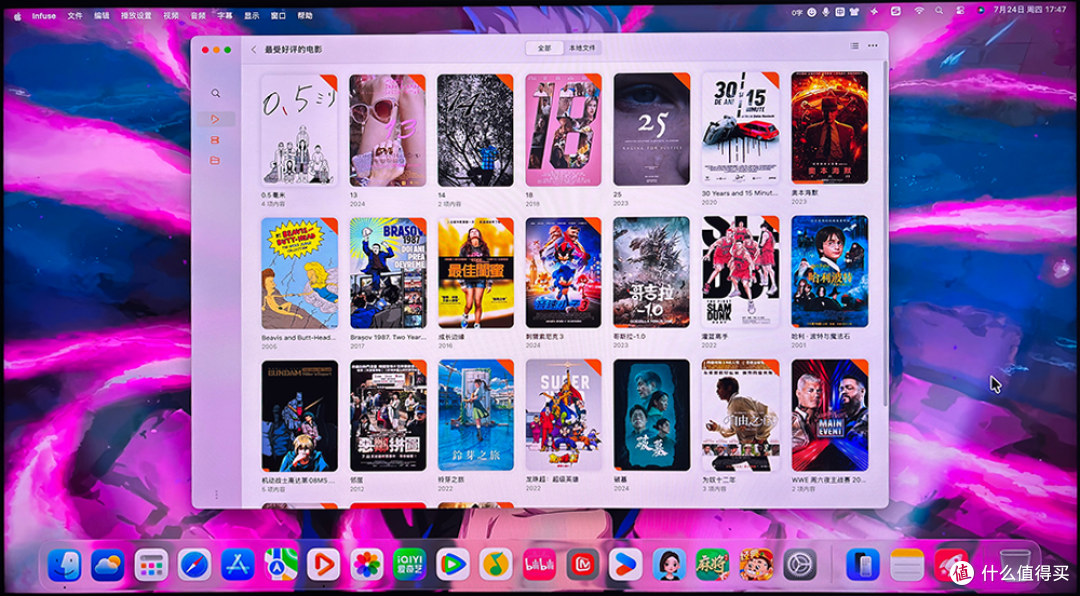Image resolution: width=1080 pixels, height=596 pixels.
Task: Open the 灌篮高手 movie poster
Action: [x=740, y=271]
